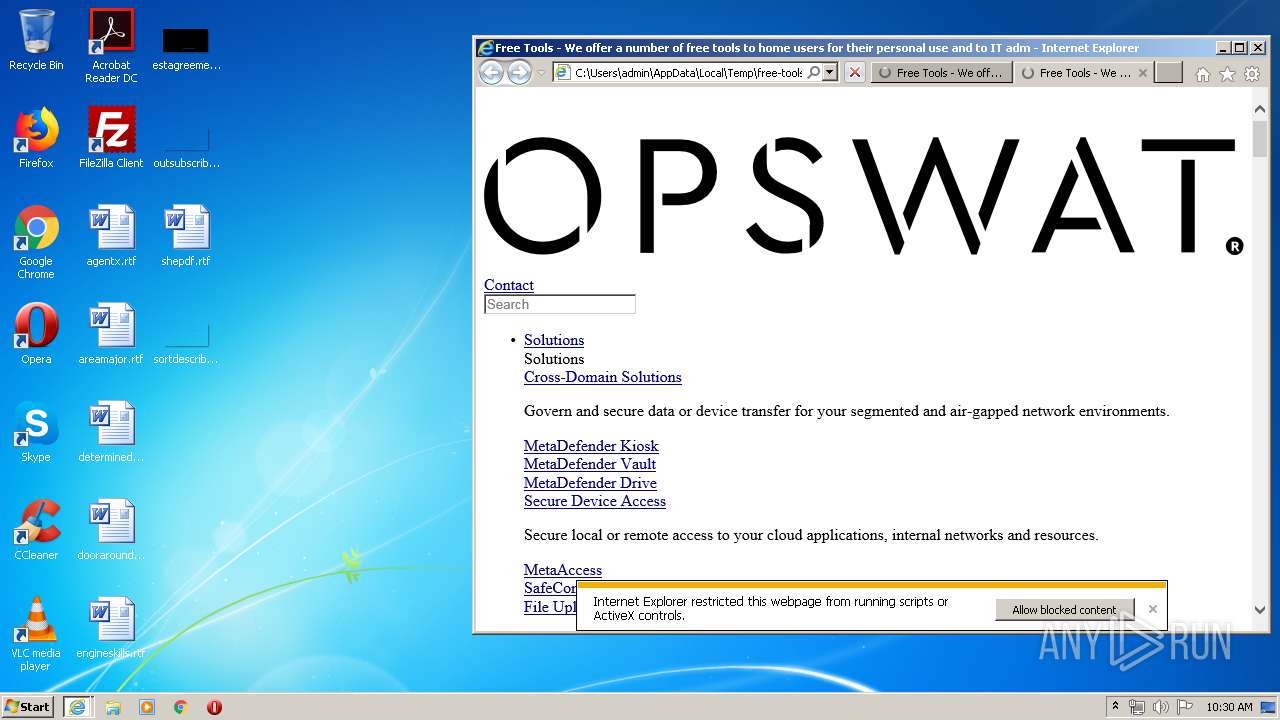Open the Contact link

509,285
